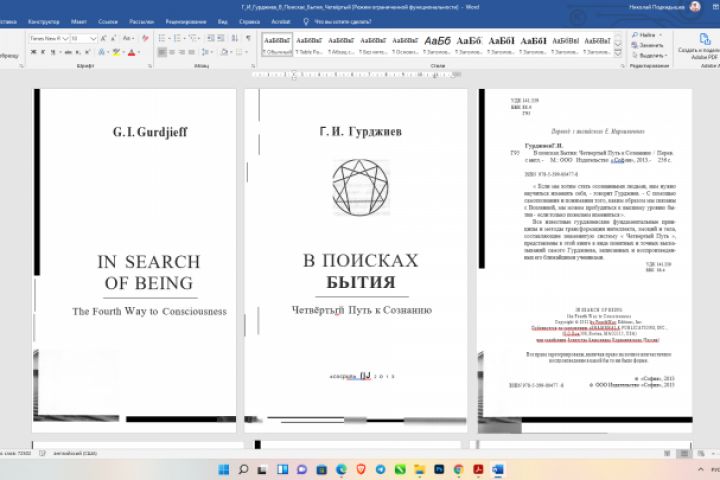Toggle align-left paragraph alignment
Screen dimensions: 720x480
(x=162, y=52)
